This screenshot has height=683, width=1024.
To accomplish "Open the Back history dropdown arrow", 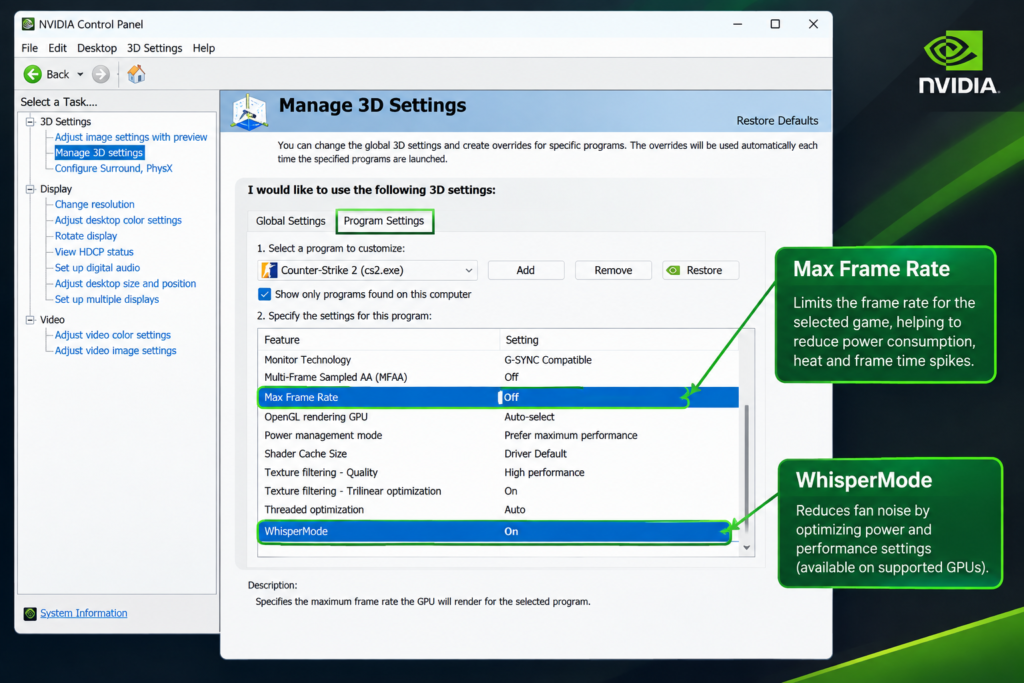I will coord(80,74).
